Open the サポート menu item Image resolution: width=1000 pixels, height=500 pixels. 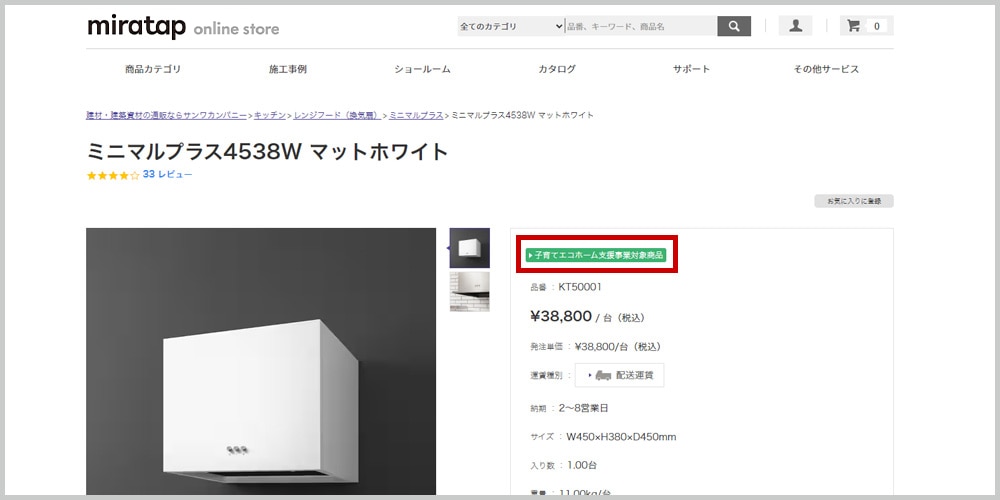(x=691, y=69)
